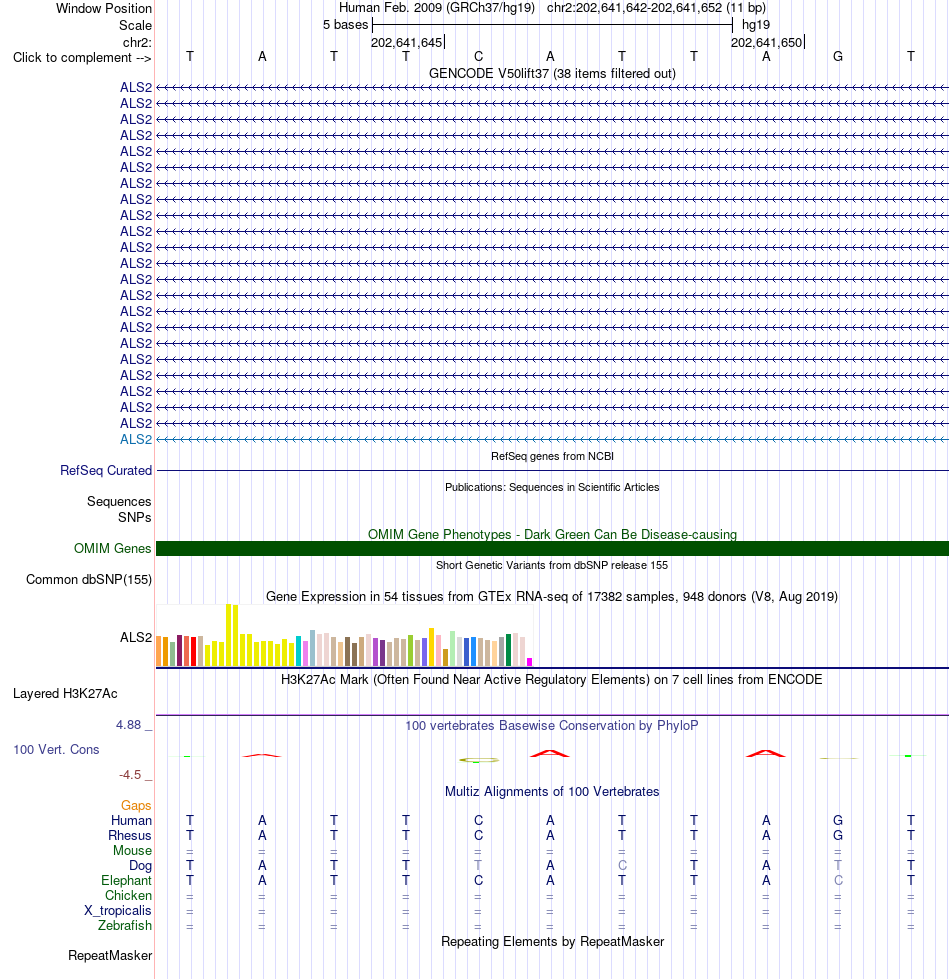This screenshot has height=979, width=950.
Task: Click the '5 bases' scale bar label
Action: point(346,25)
